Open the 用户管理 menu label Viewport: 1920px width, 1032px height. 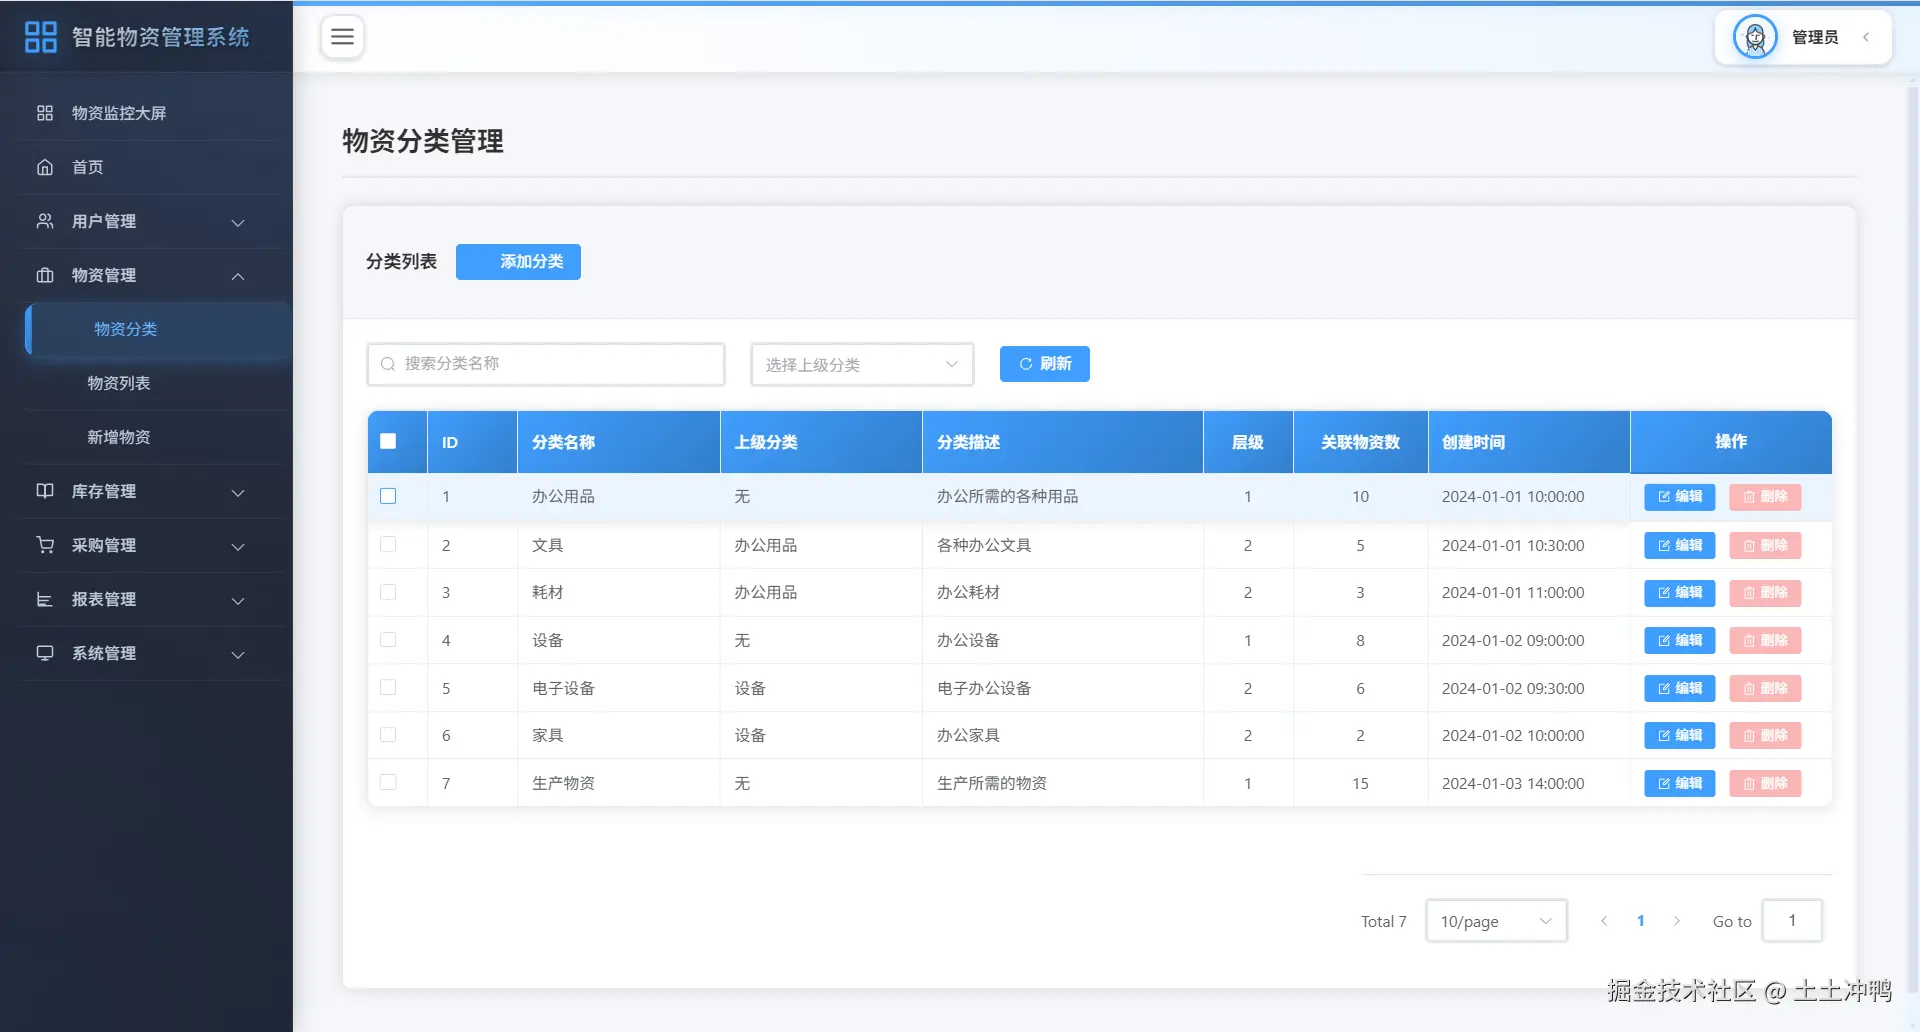[104, 221]
